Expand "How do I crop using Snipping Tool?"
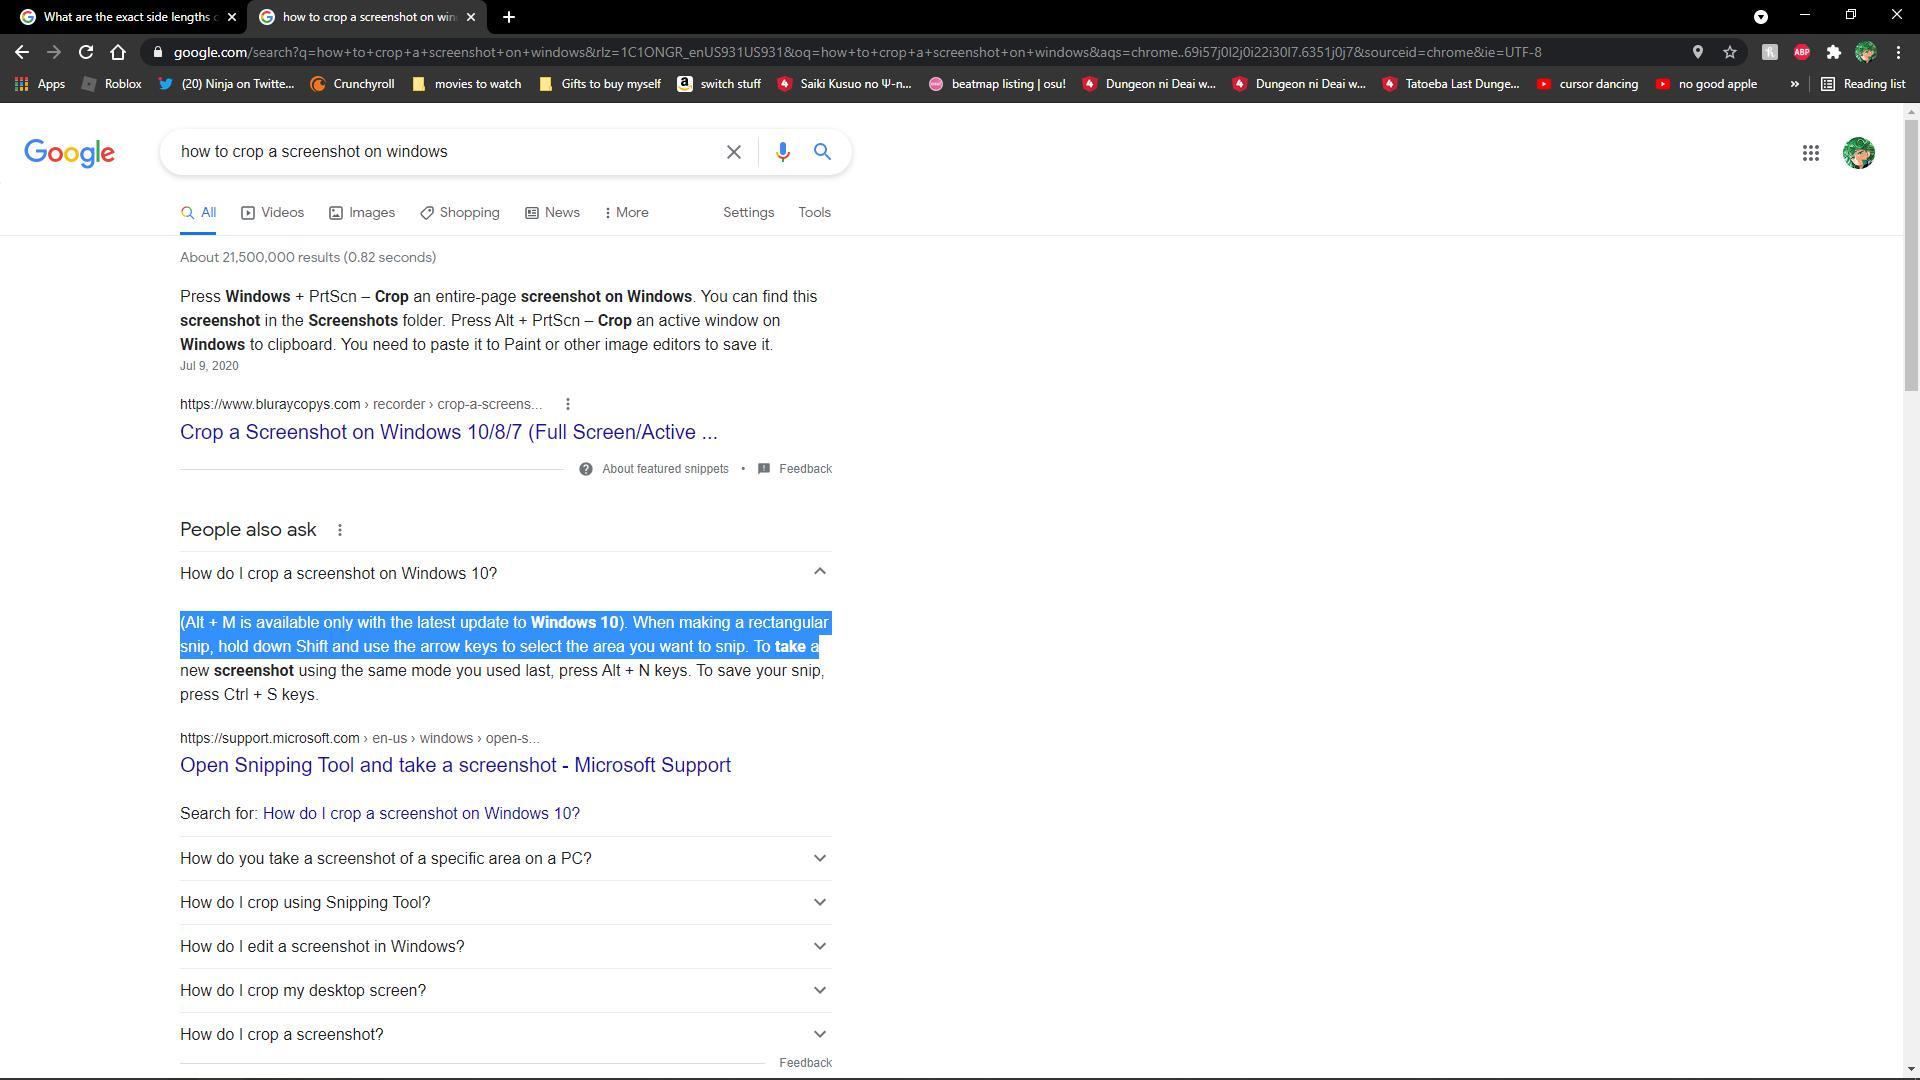 819,902
